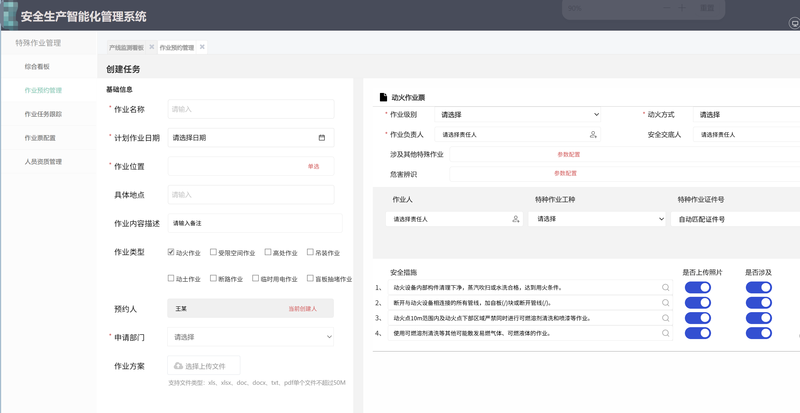Click the 具体地点 input field

pyautogui.click(x=251, y=195)
